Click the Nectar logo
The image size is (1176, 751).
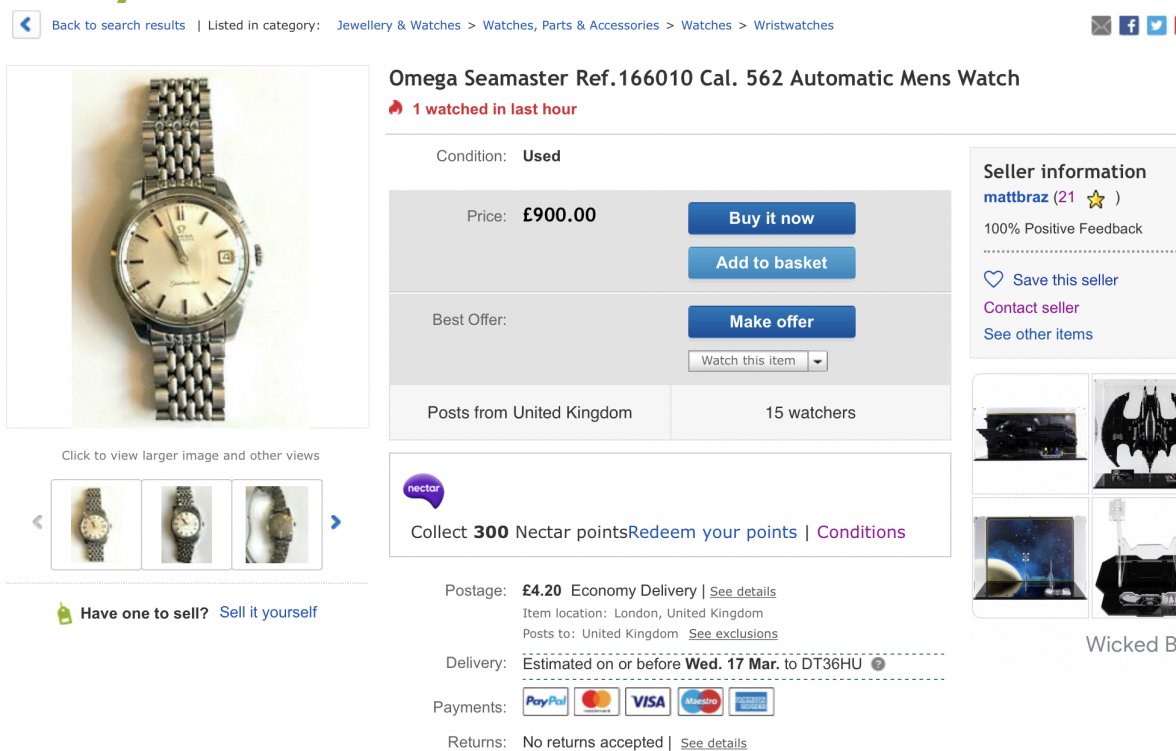pyautogui.click(x=423, y=491)
